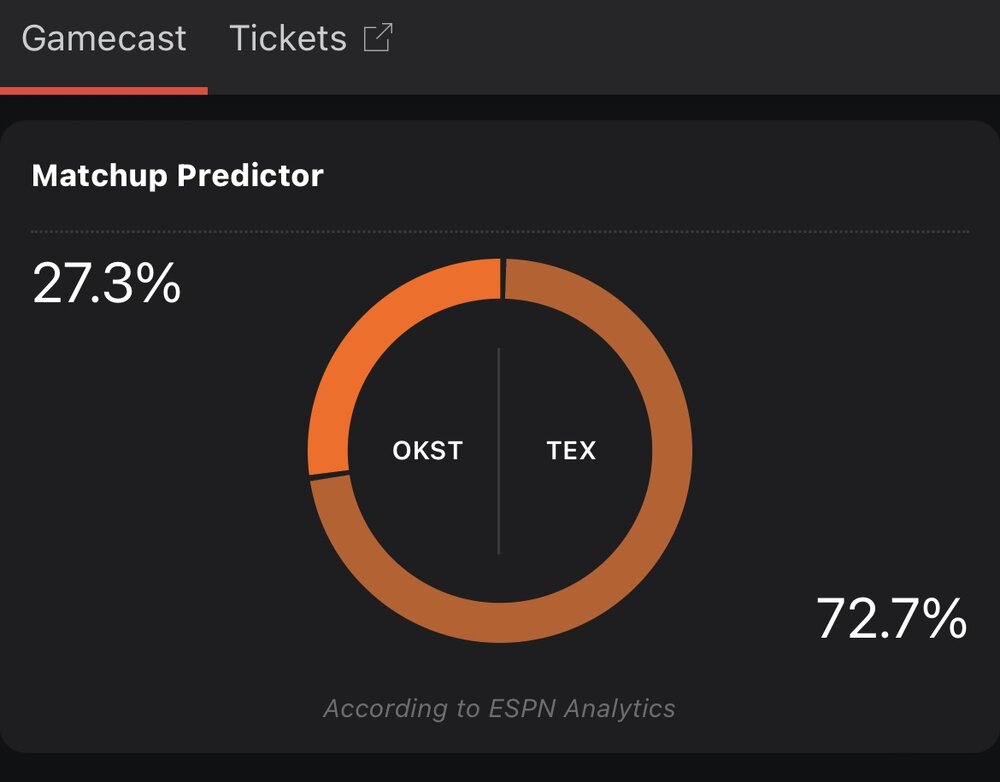Click the dotted separator below Matchup Predictor
1000x782 pixels.
pyautogui.click(x=500, y=232)
